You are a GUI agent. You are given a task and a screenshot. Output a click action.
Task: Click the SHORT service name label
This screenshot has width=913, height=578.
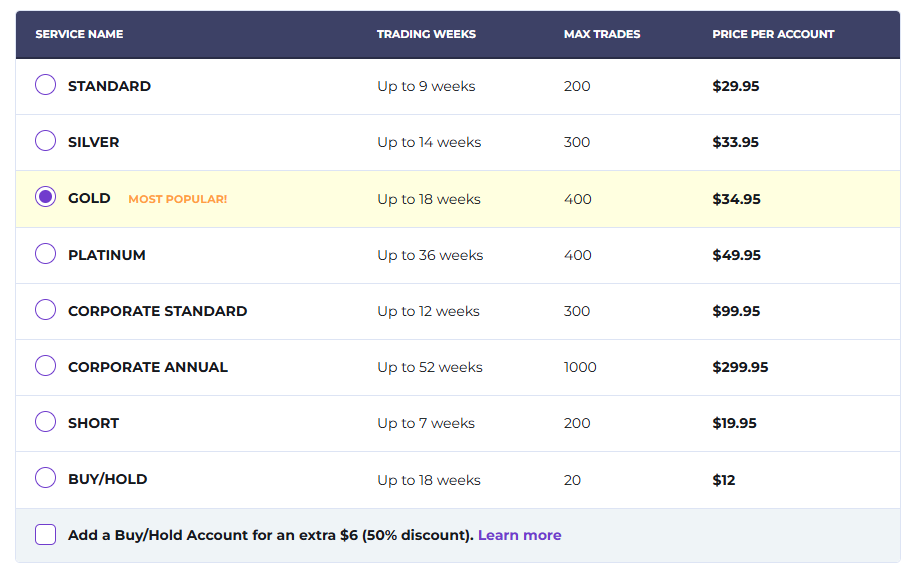tap(93, 423)
